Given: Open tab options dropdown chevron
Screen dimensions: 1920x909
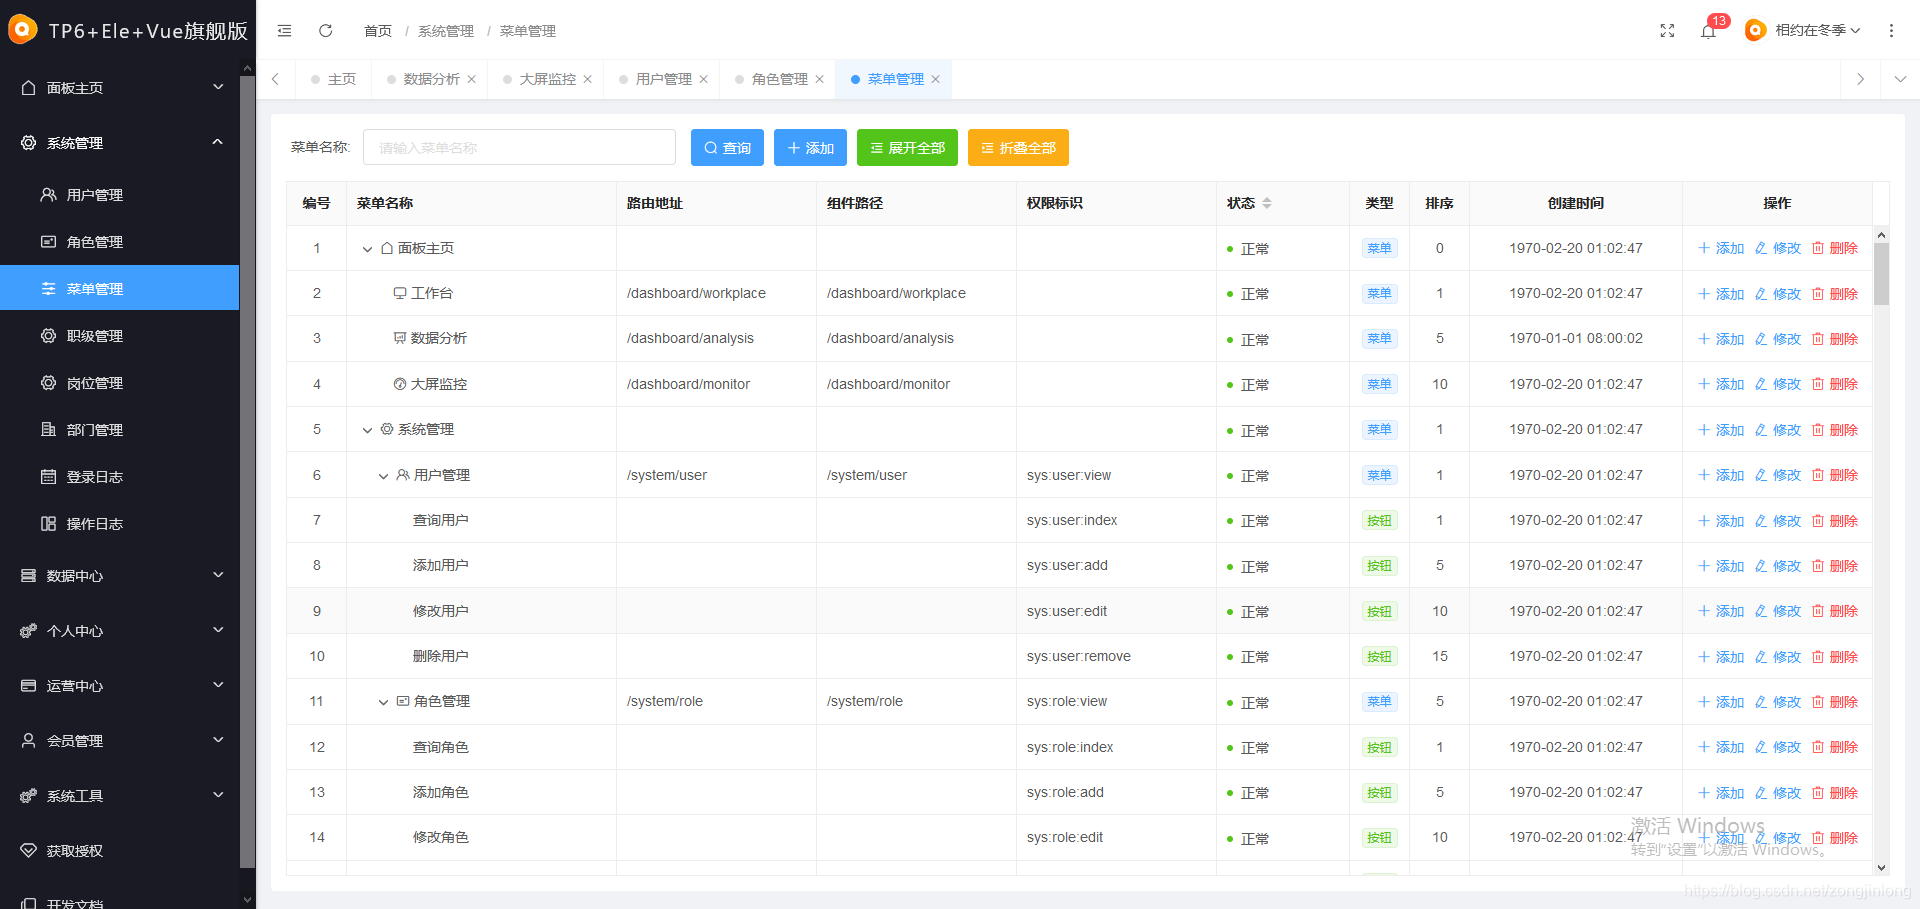Looking at the screenshot, I should pyautogui.click(x=1900, y=79).
